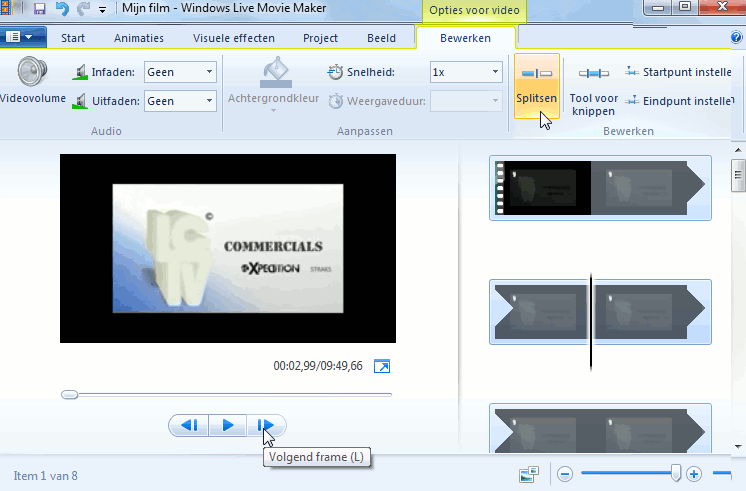Open the Animaties tab

(138, 38)
